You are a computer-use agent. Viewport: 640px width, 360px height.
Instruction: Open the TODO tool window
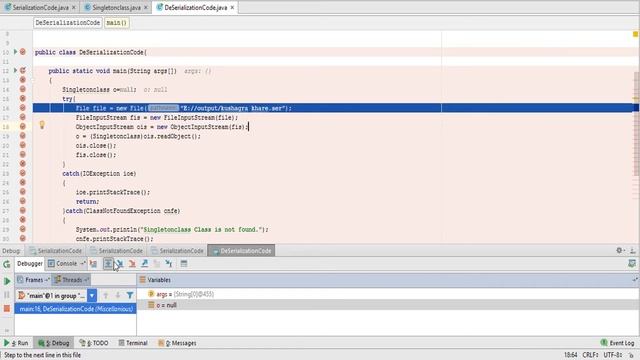click(94, 343)
